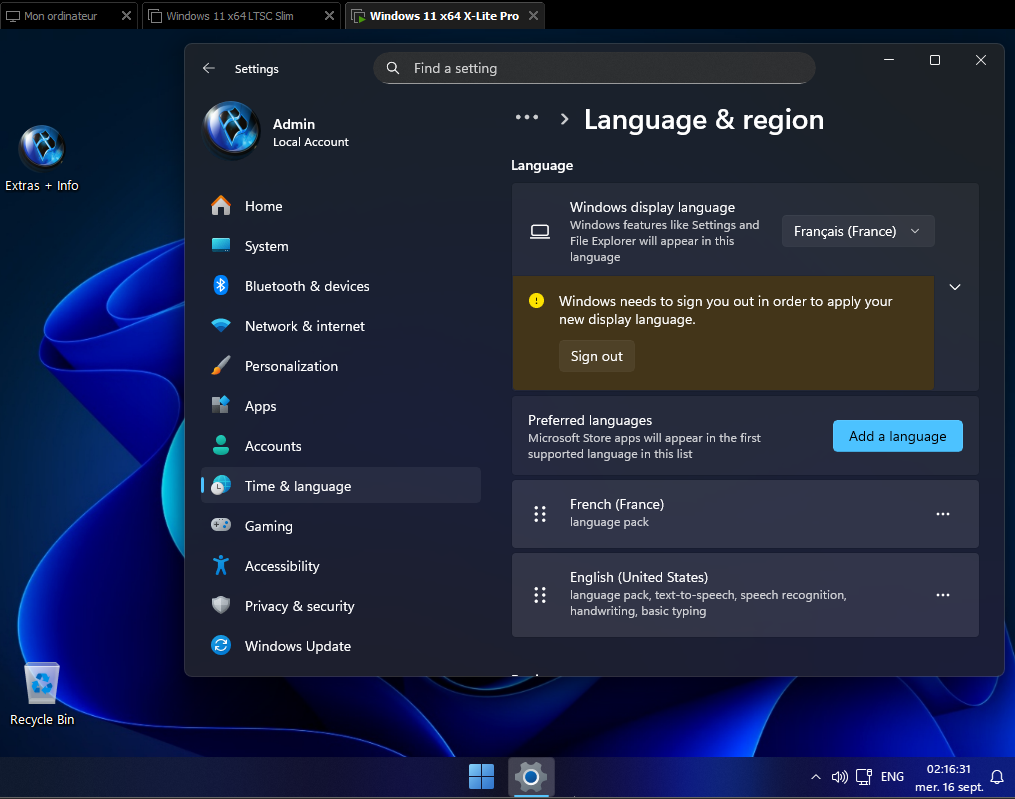The image size is (1015, 799).
Task: Open Extras + Info desktop icon
Action: [42, 159]
